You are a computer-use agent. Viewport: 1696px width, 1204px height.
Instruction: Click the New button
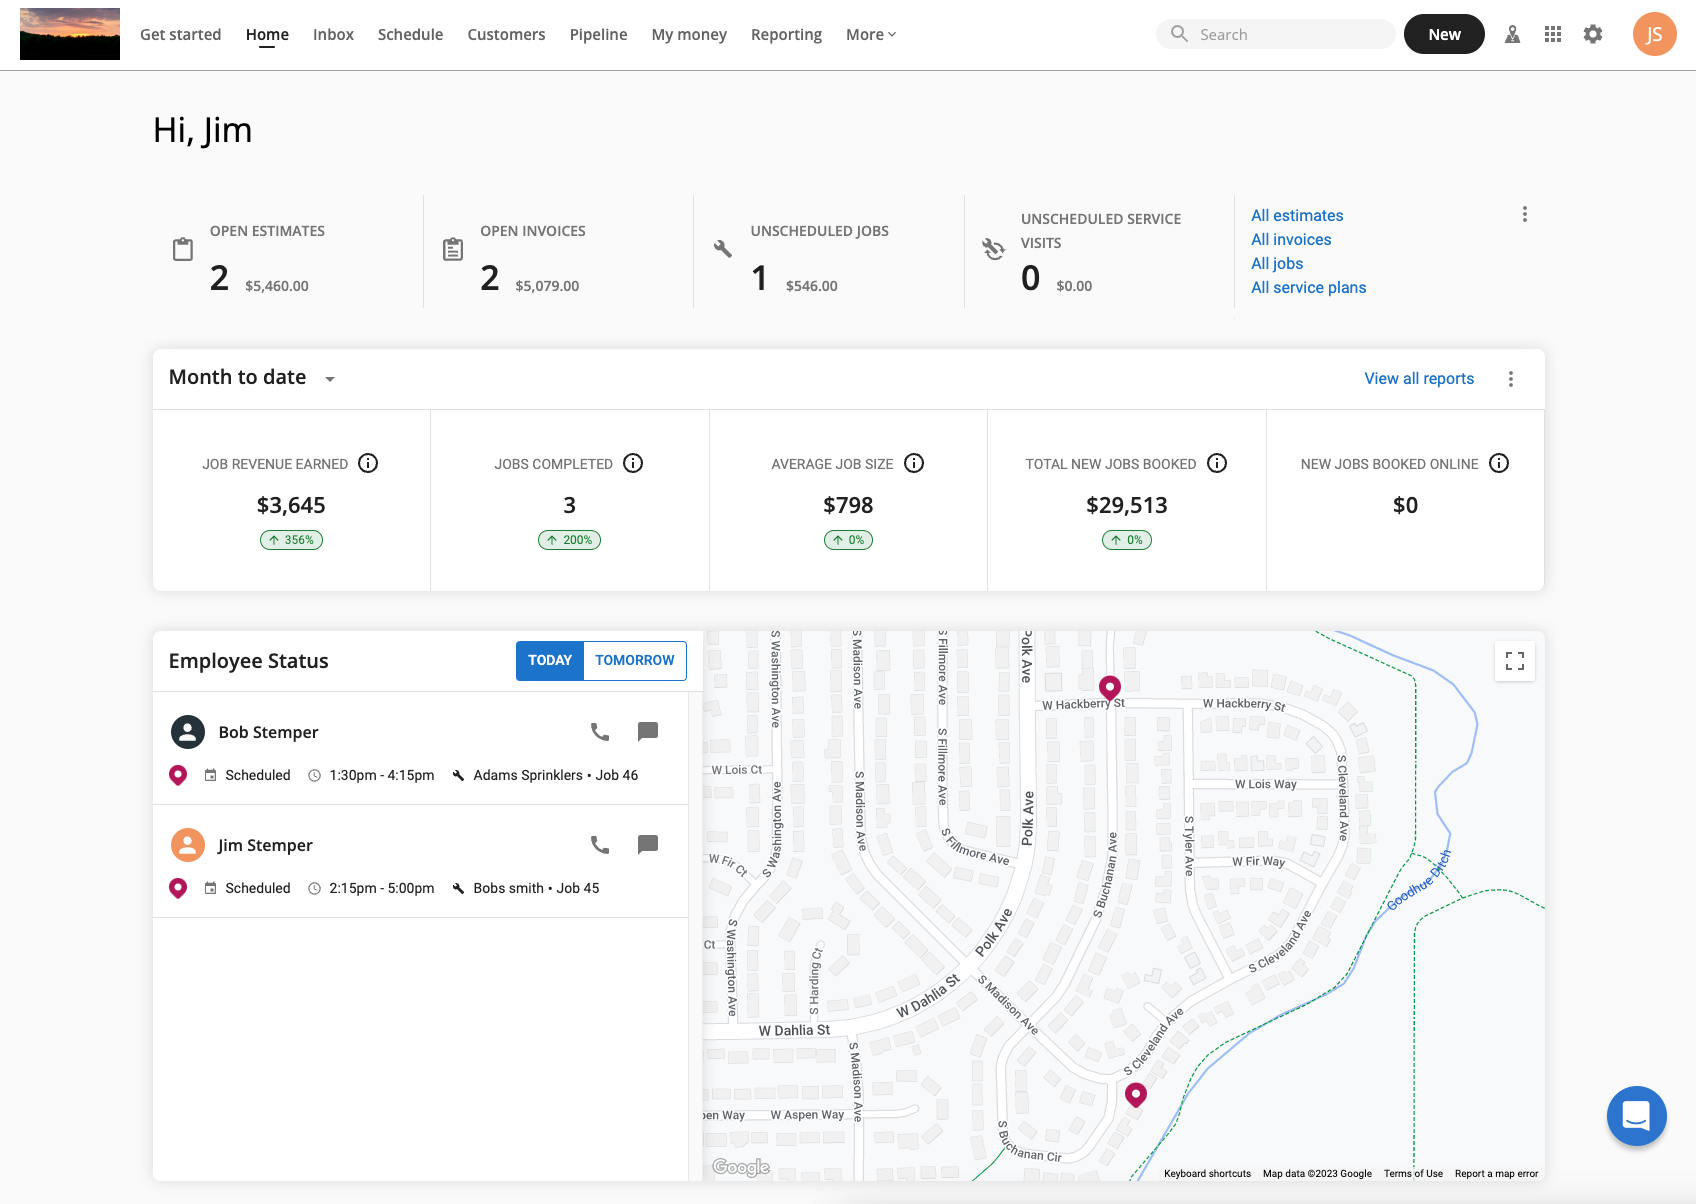(1444, 34)
